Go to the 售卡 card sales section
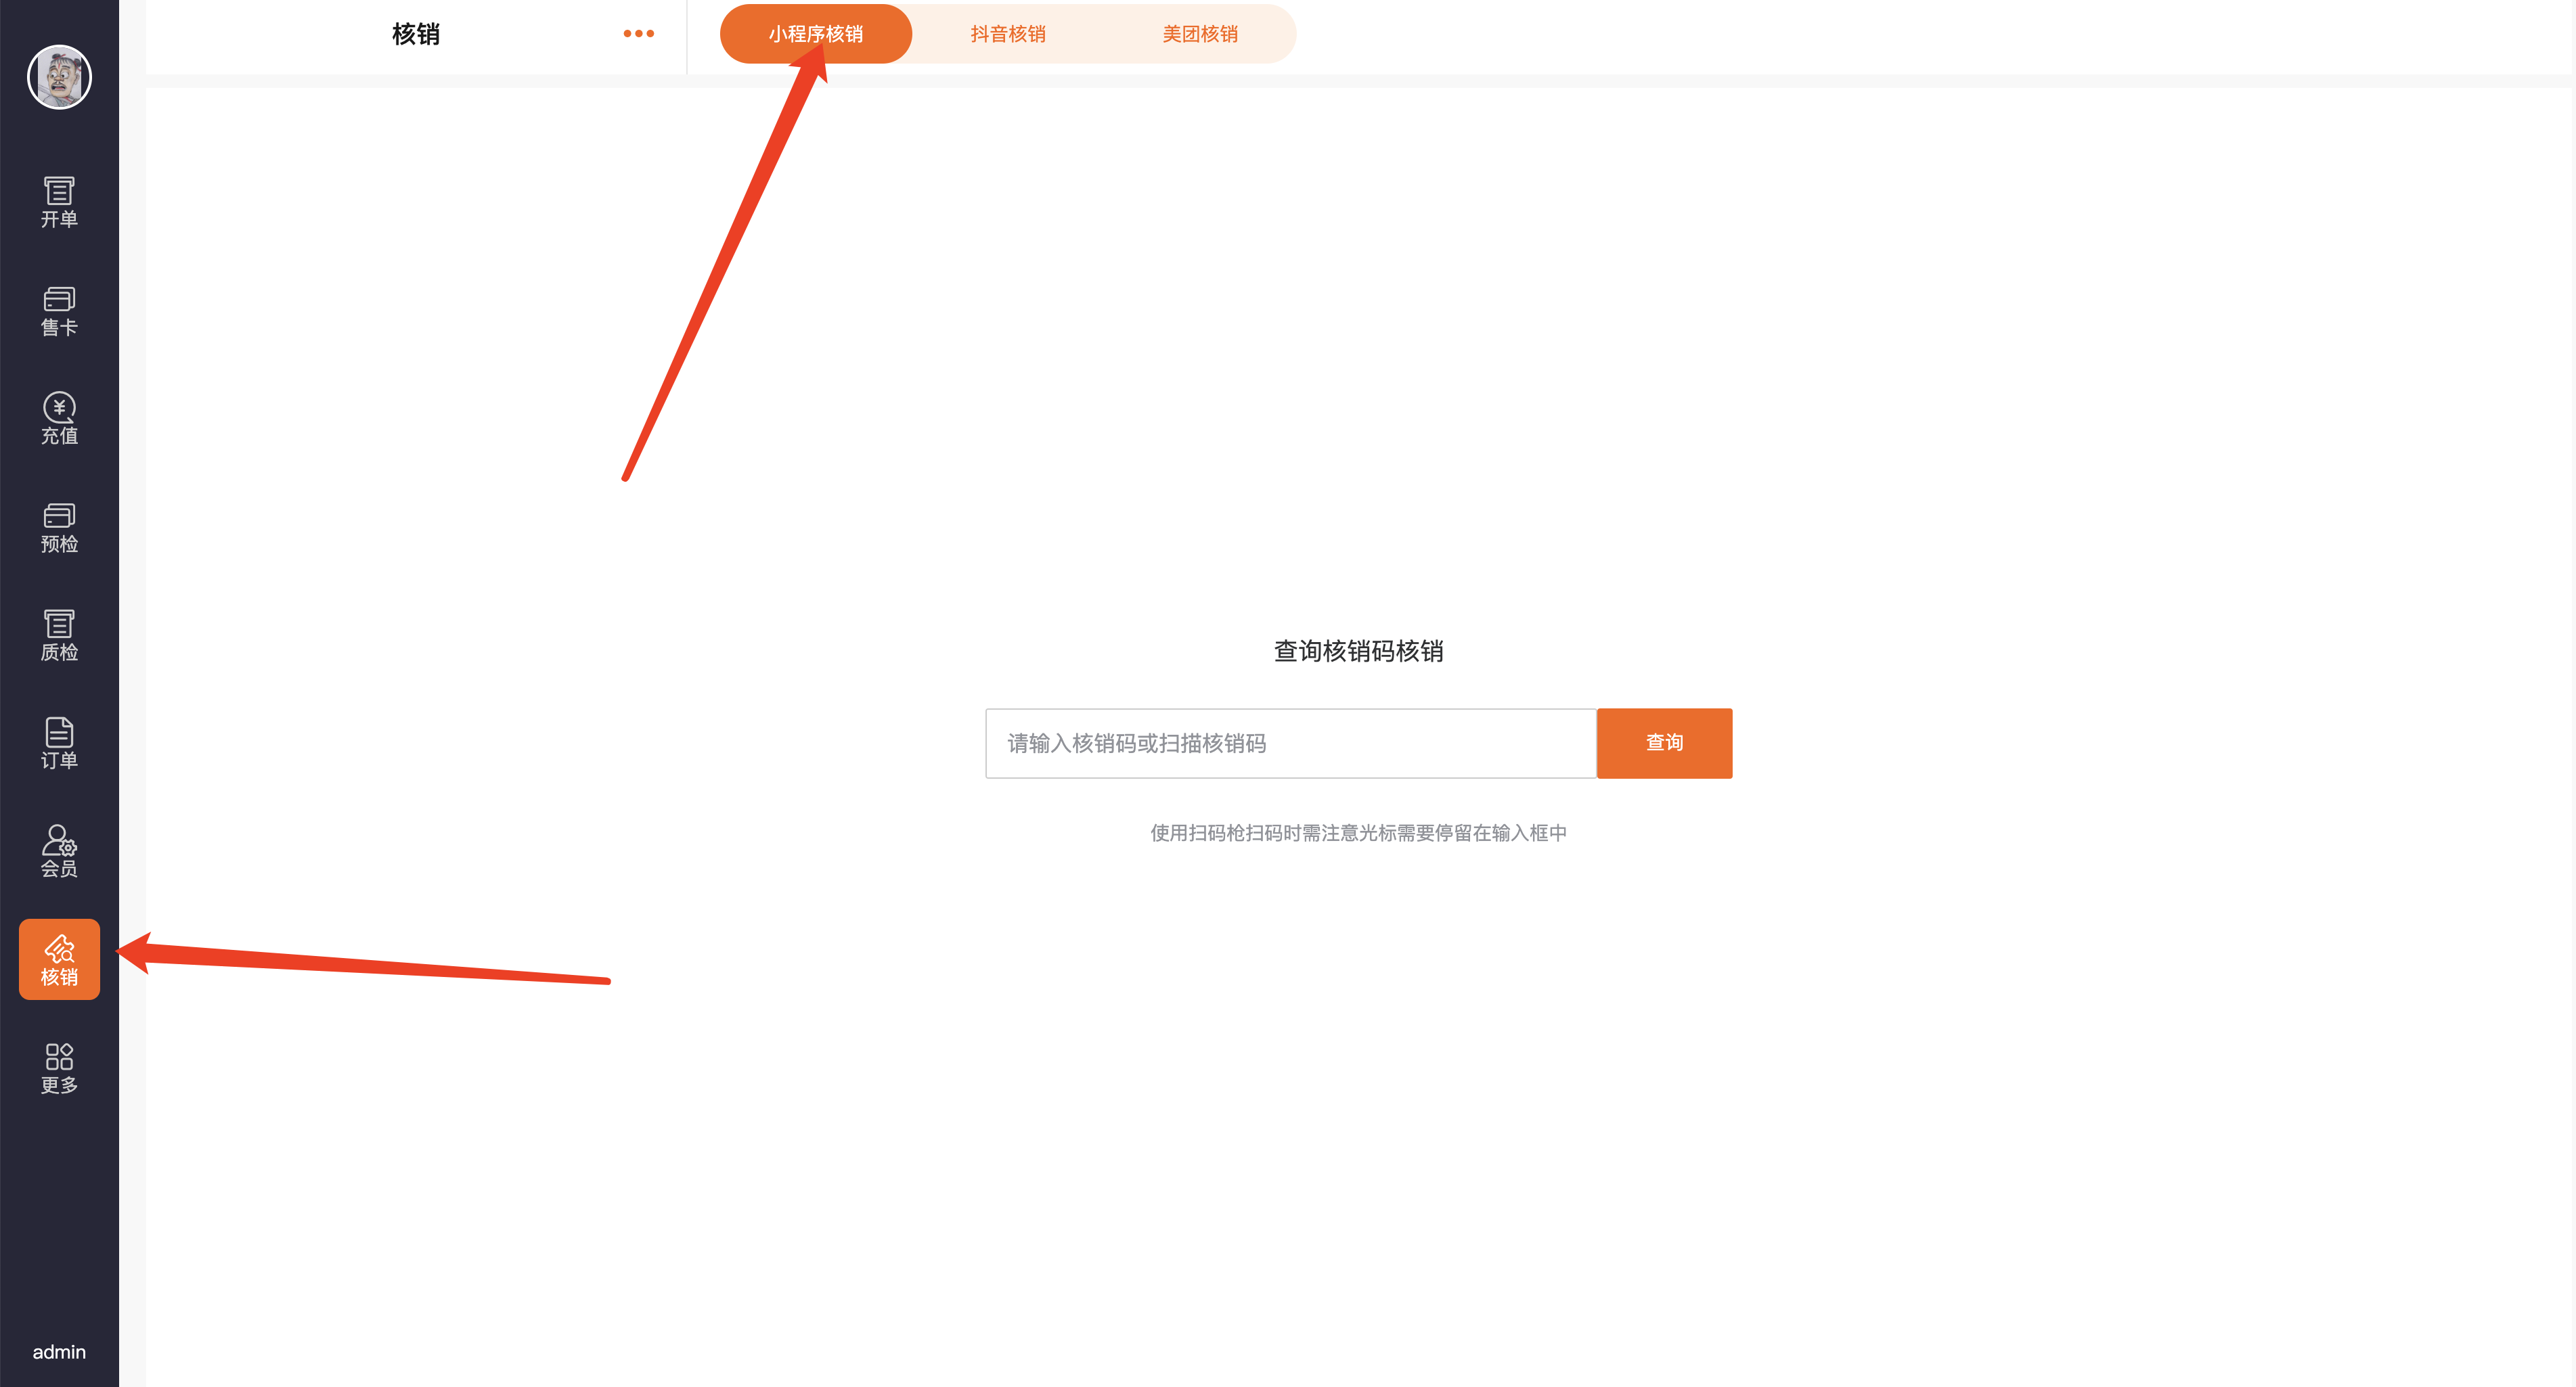The height and width of the screenshot is (1387, 2576). click(59, 310)
